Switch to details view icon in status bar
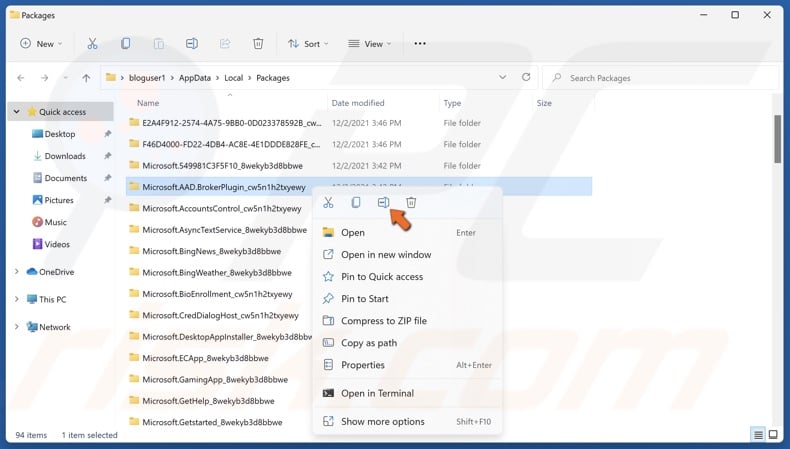The image size is (790, 449). point(758,434)
